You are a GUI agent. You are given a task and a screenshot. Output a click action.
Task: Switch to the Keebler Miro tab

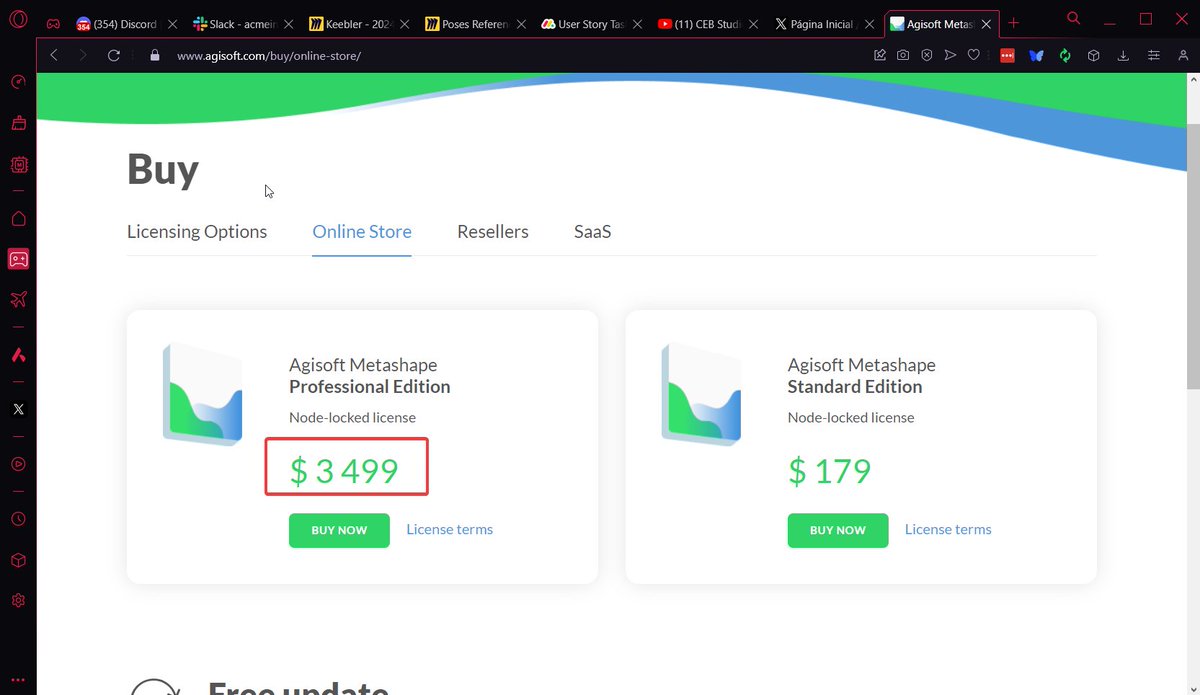click(x=359, y=24)
